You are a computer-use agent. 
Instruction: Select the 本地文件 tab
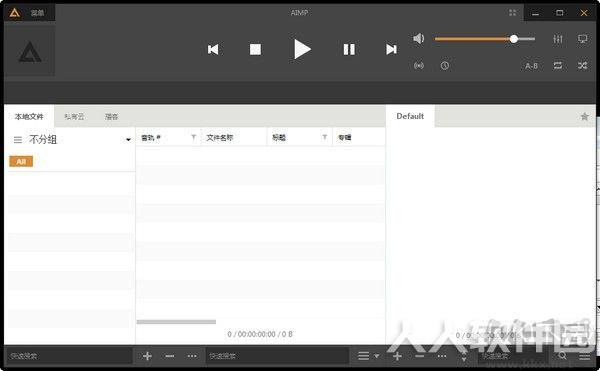[x=29, y=116]
